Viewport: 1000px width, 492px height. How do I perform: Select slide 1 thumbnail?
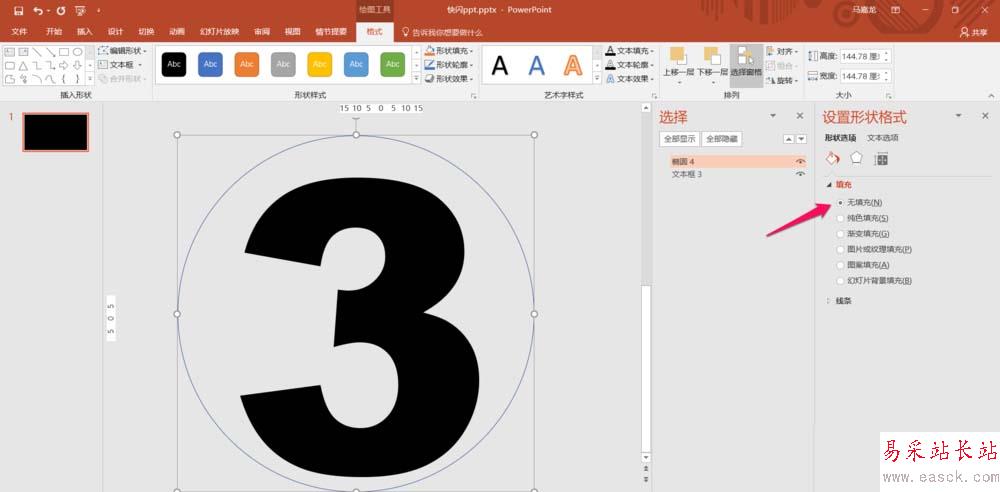(x=55, y=132)
